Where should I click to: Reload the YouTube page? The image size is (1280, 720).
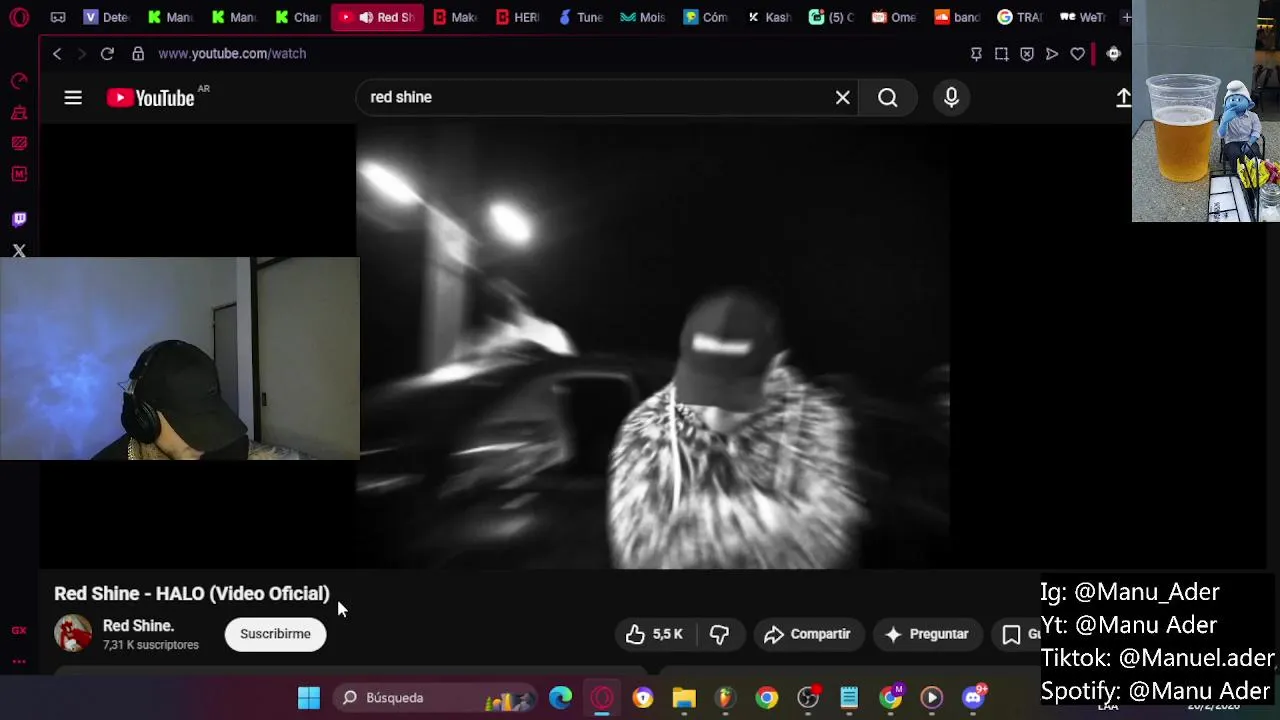point(107,54)
